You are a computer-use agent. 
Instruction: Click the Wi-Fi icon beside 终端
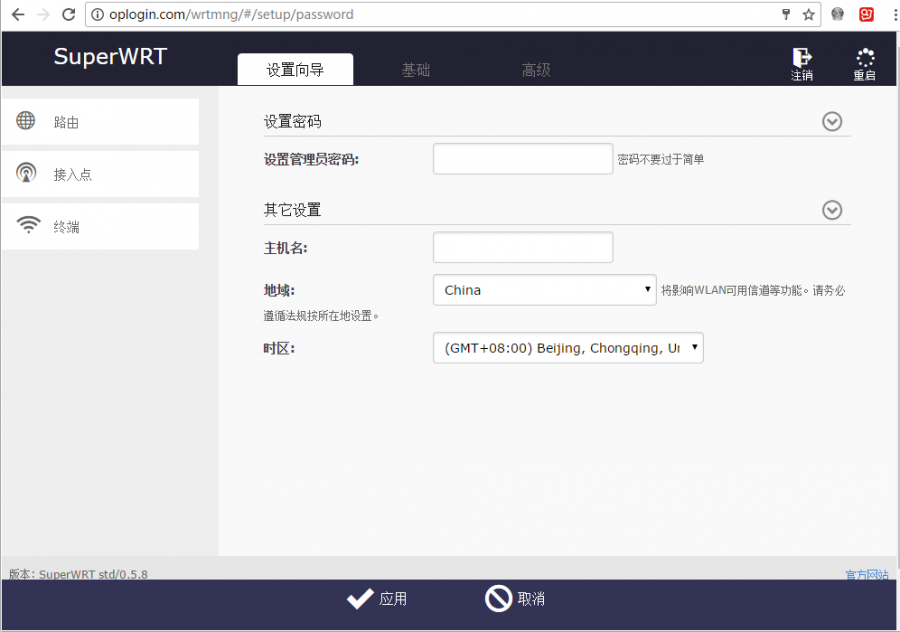coord(28,224)
